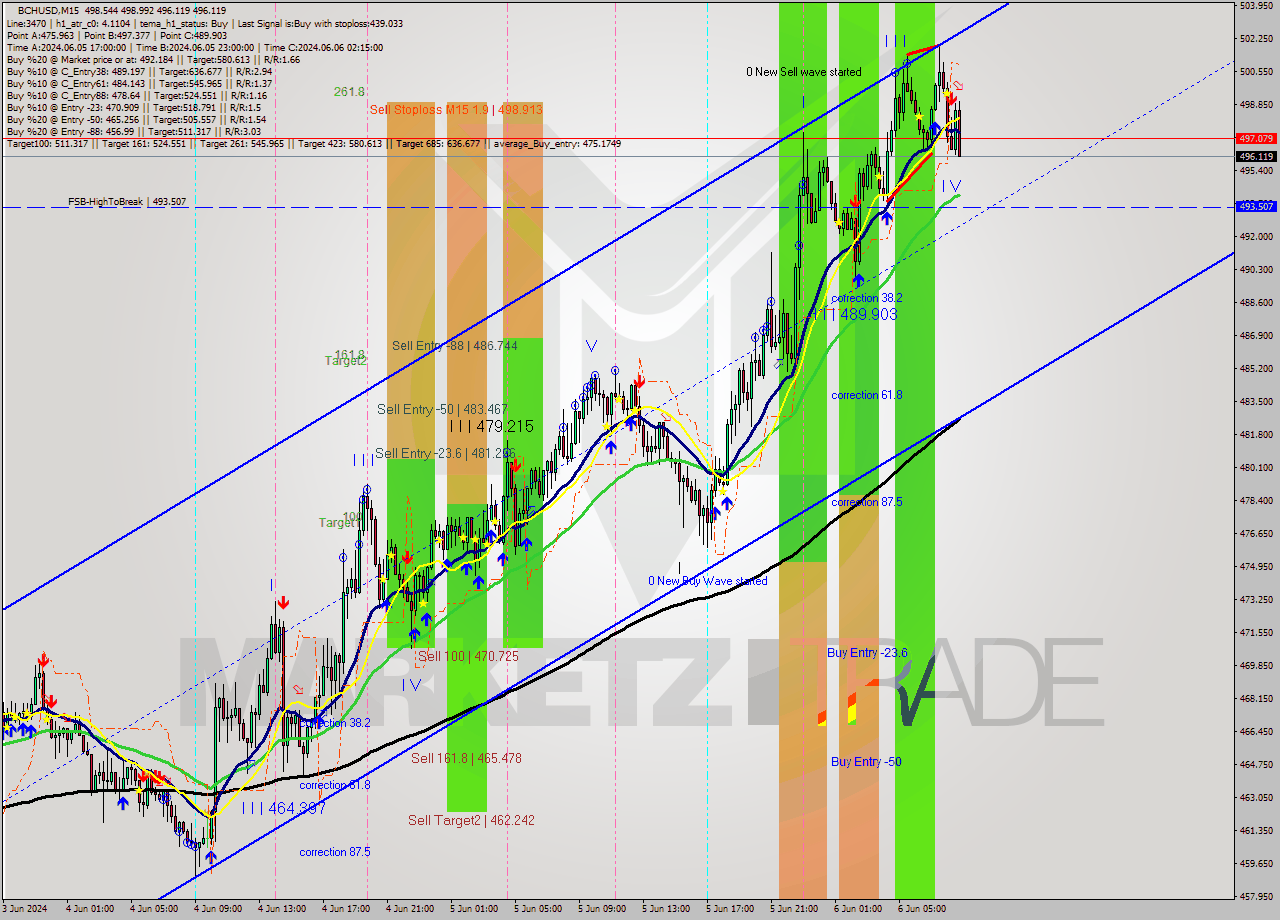1280x920 pixels.
Task: Click the 'FSB-HighToBreak | 493.507' label
Action: tap(127, 202)
